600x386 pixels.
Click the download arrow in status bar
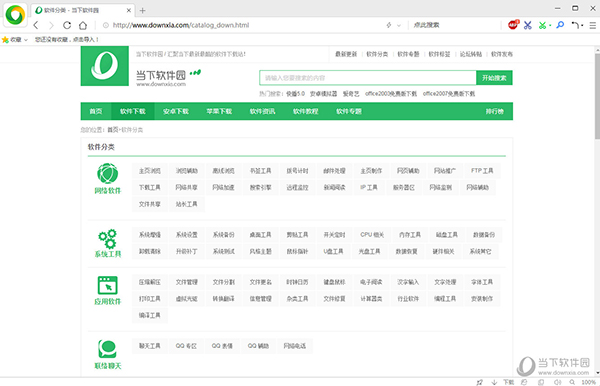tap(494, 382)
